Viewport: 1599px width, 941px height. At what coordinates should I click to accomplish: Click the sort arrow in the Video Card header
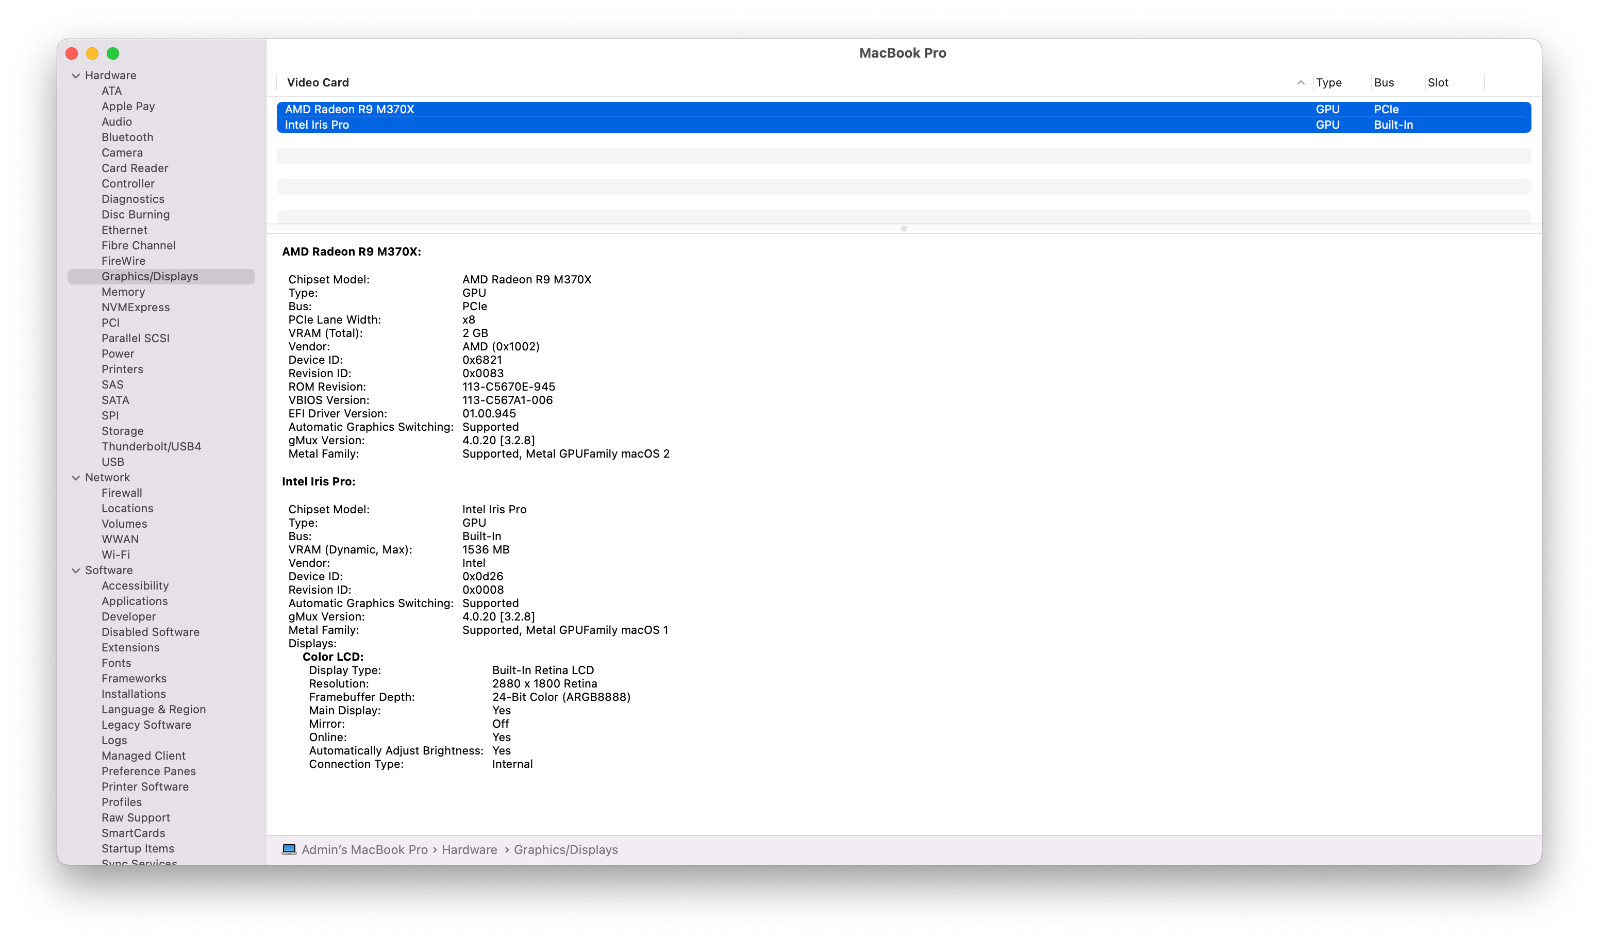tap(1301, 83)
